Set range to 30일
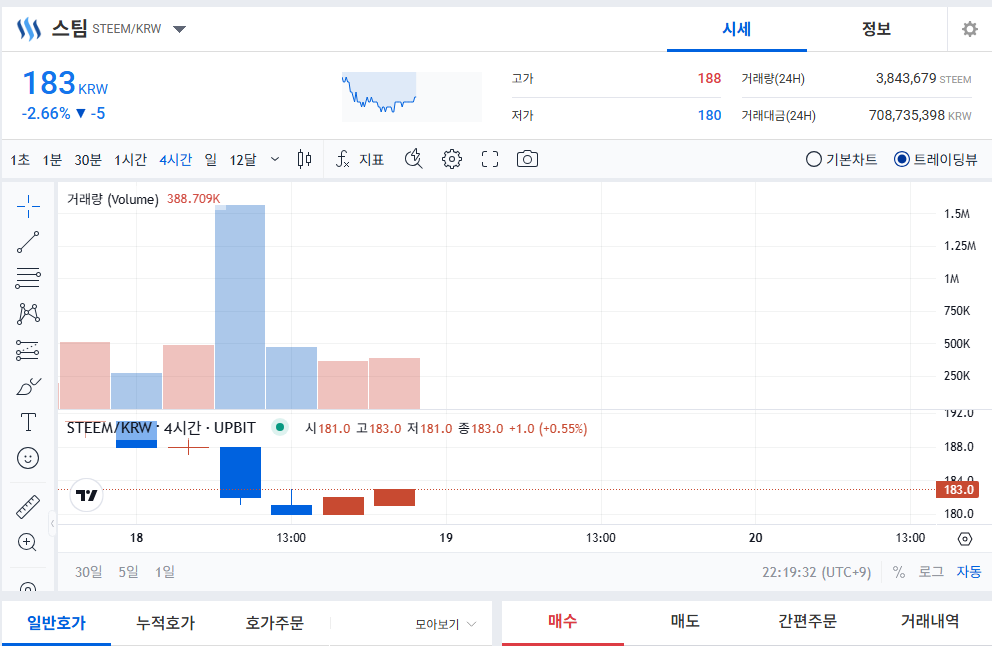 click(89, 572)
